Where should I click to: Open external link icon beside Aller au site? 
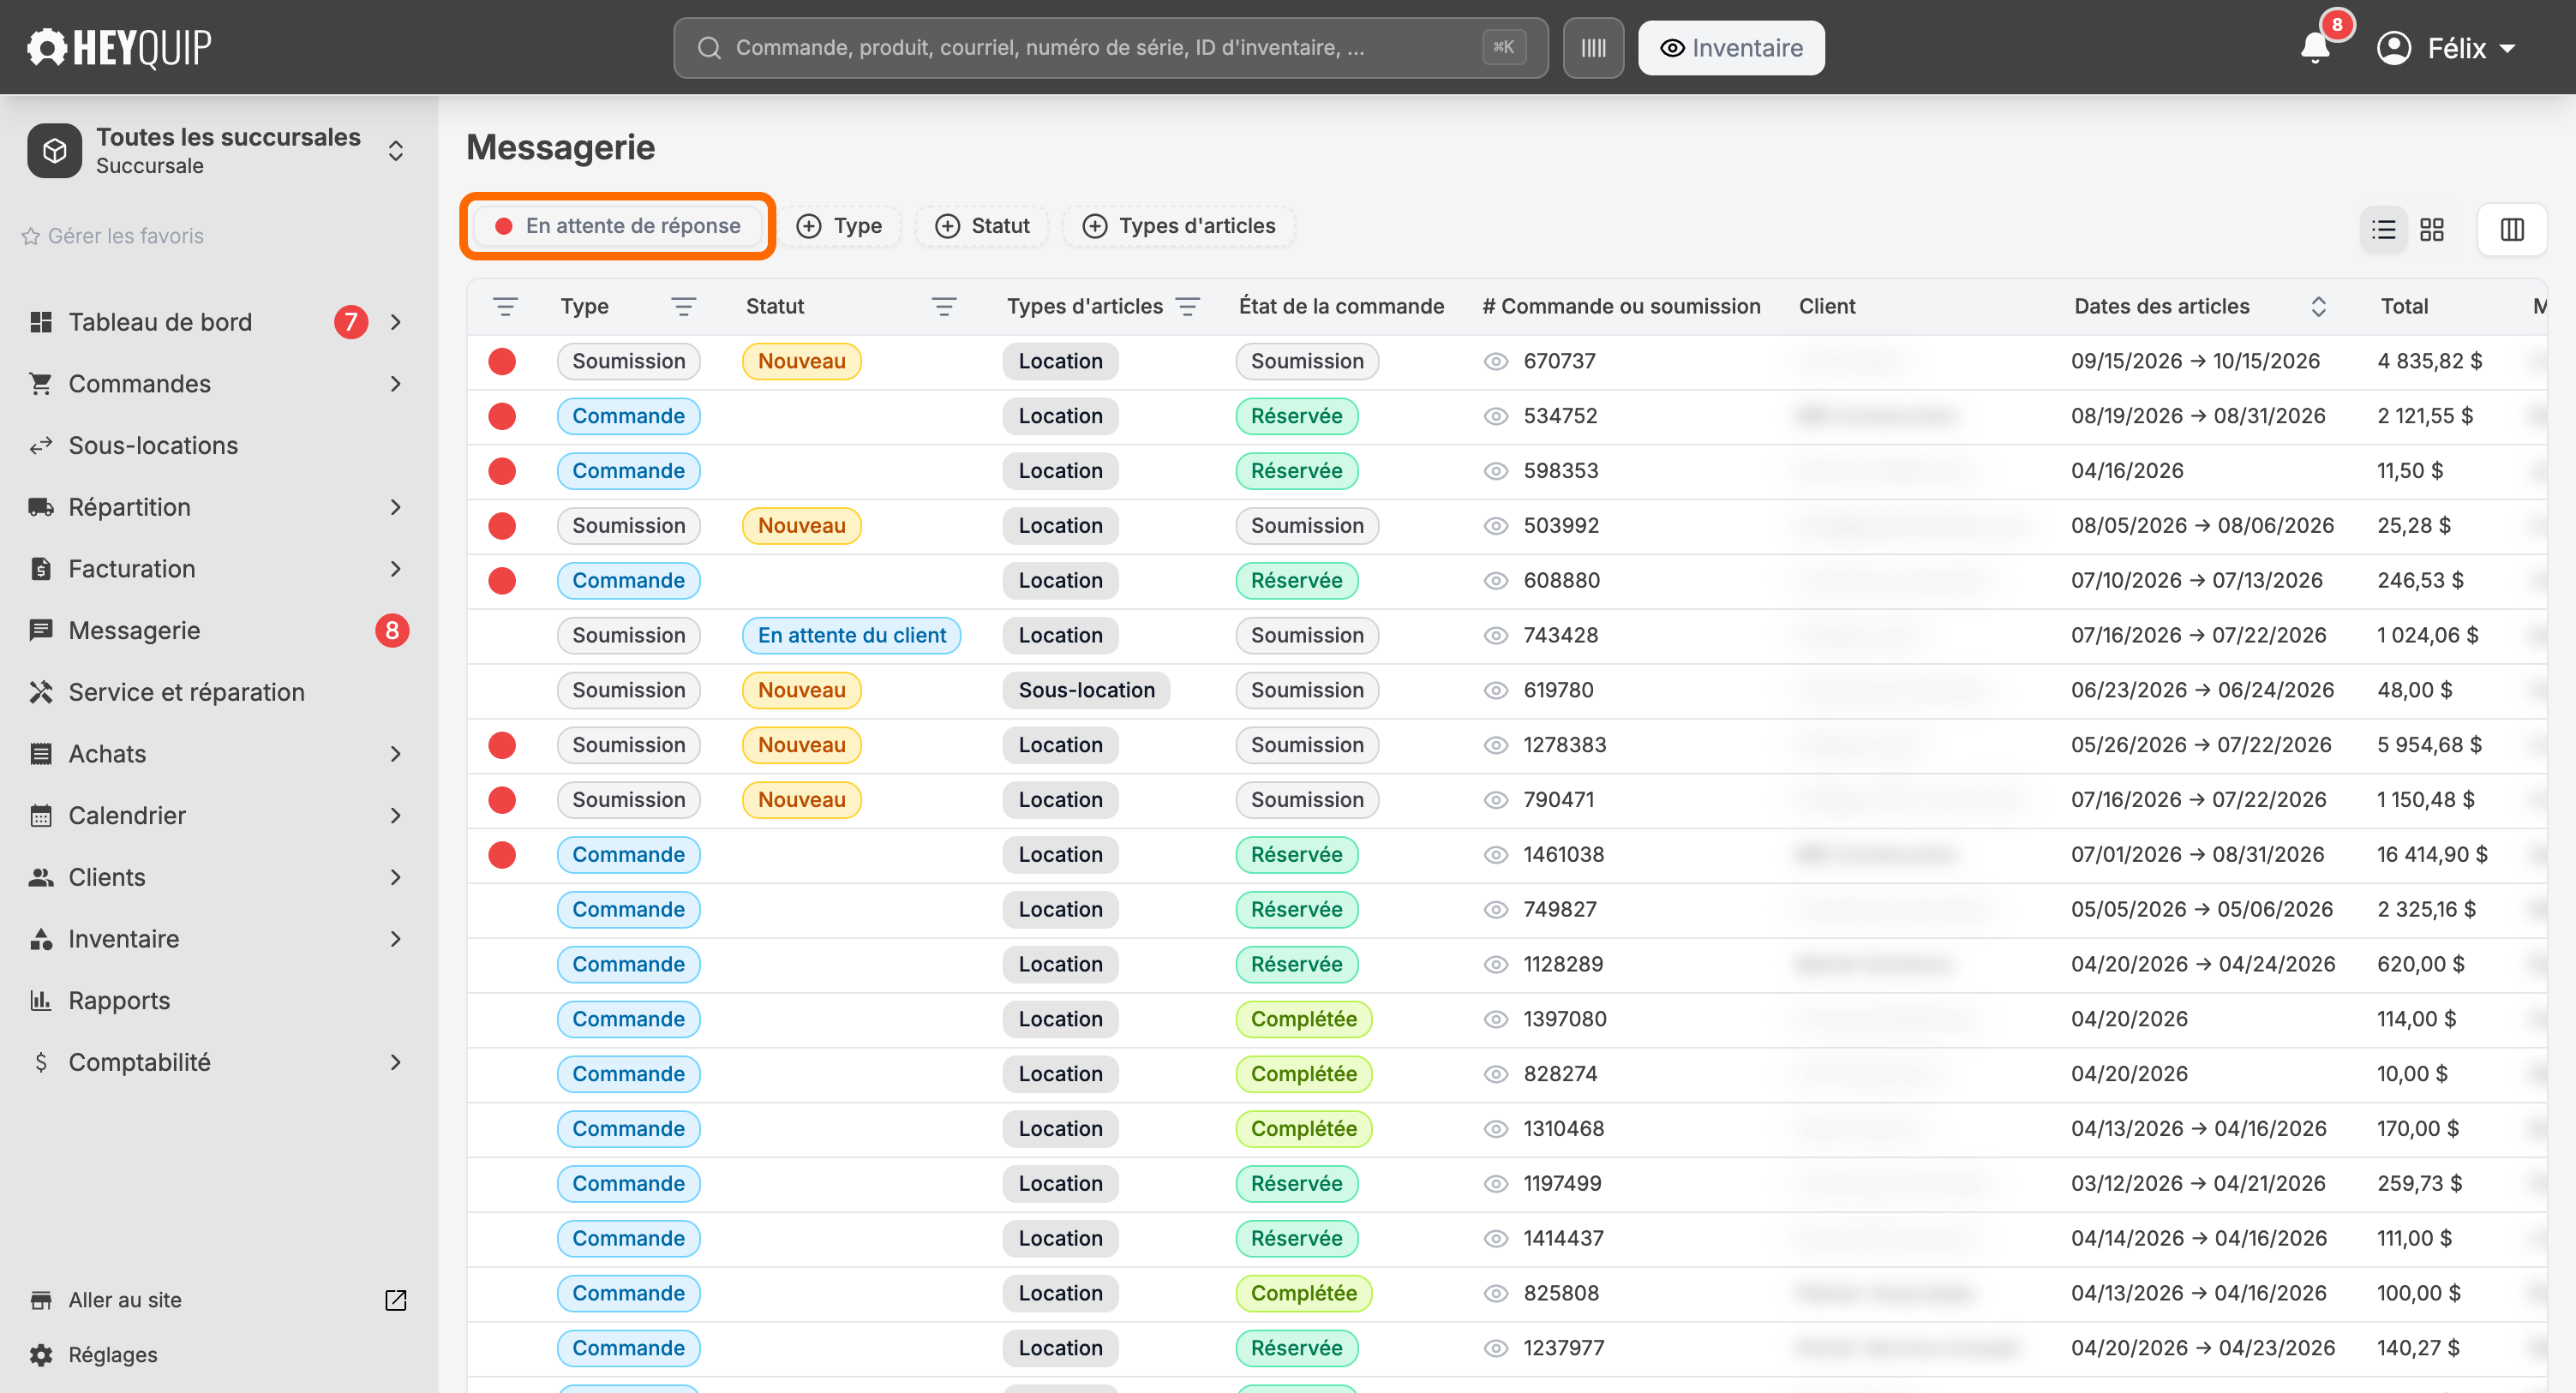tap(396, 1299)
